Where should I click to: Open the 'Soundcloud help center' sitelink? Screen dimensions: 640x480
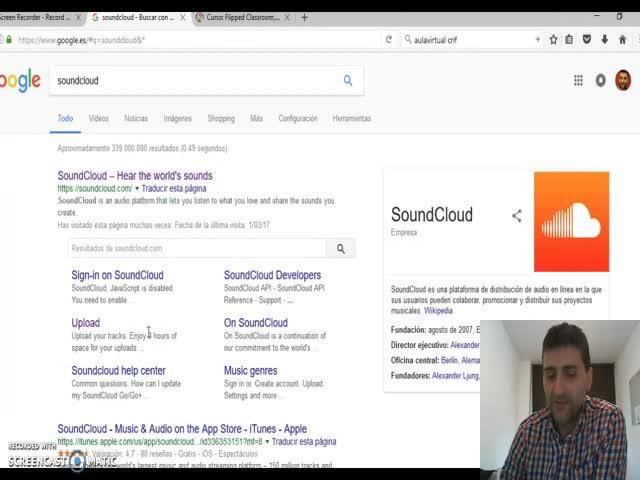click(118, 371)
